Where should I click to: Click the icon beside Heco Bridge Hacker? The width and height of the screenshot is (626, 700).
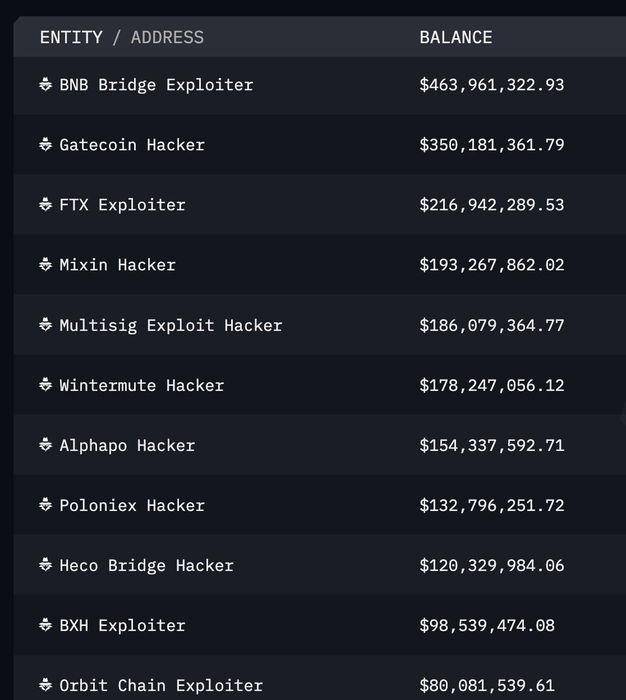46,565
